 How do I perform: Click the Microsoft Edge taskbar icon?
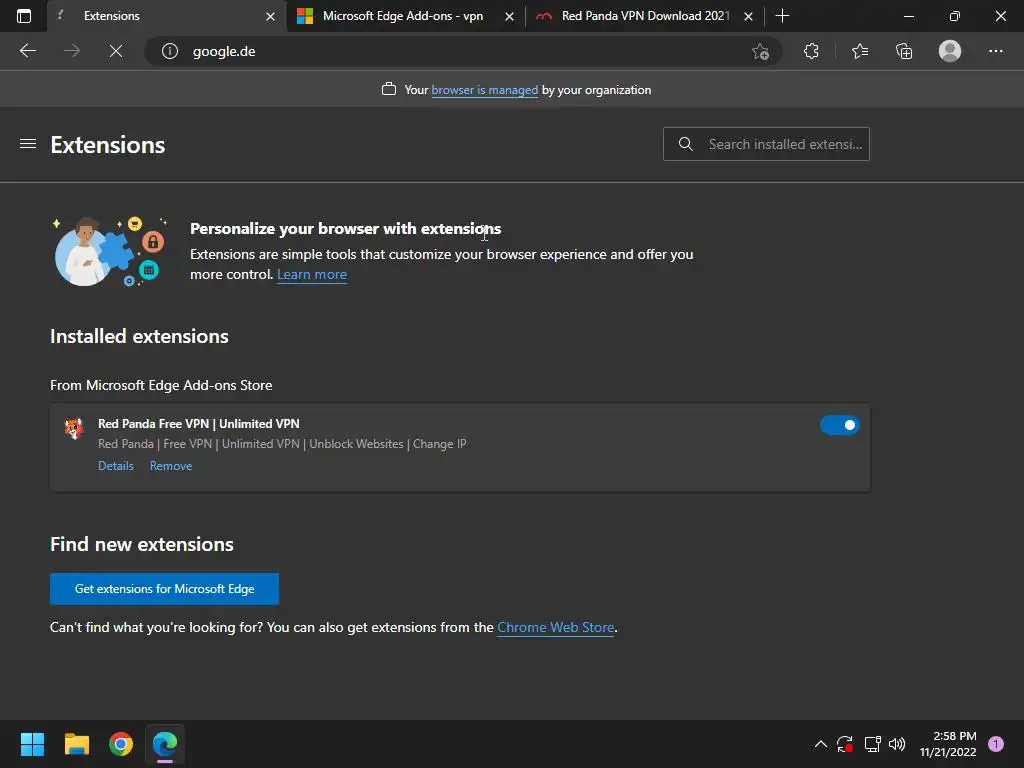(165, 744)
